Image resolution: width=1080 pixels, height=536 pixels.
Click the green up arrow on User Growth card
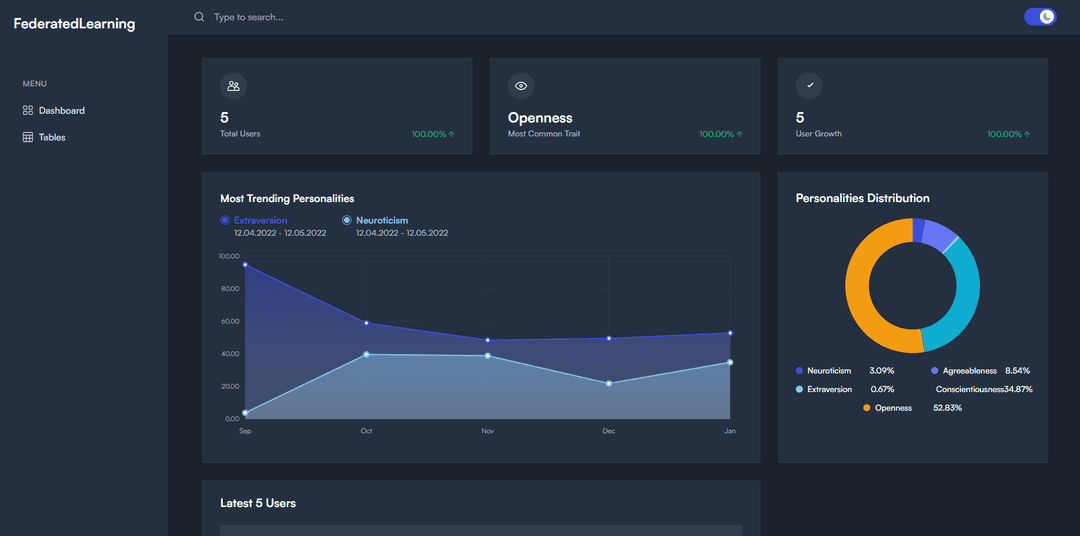[x=1027, y=134]
